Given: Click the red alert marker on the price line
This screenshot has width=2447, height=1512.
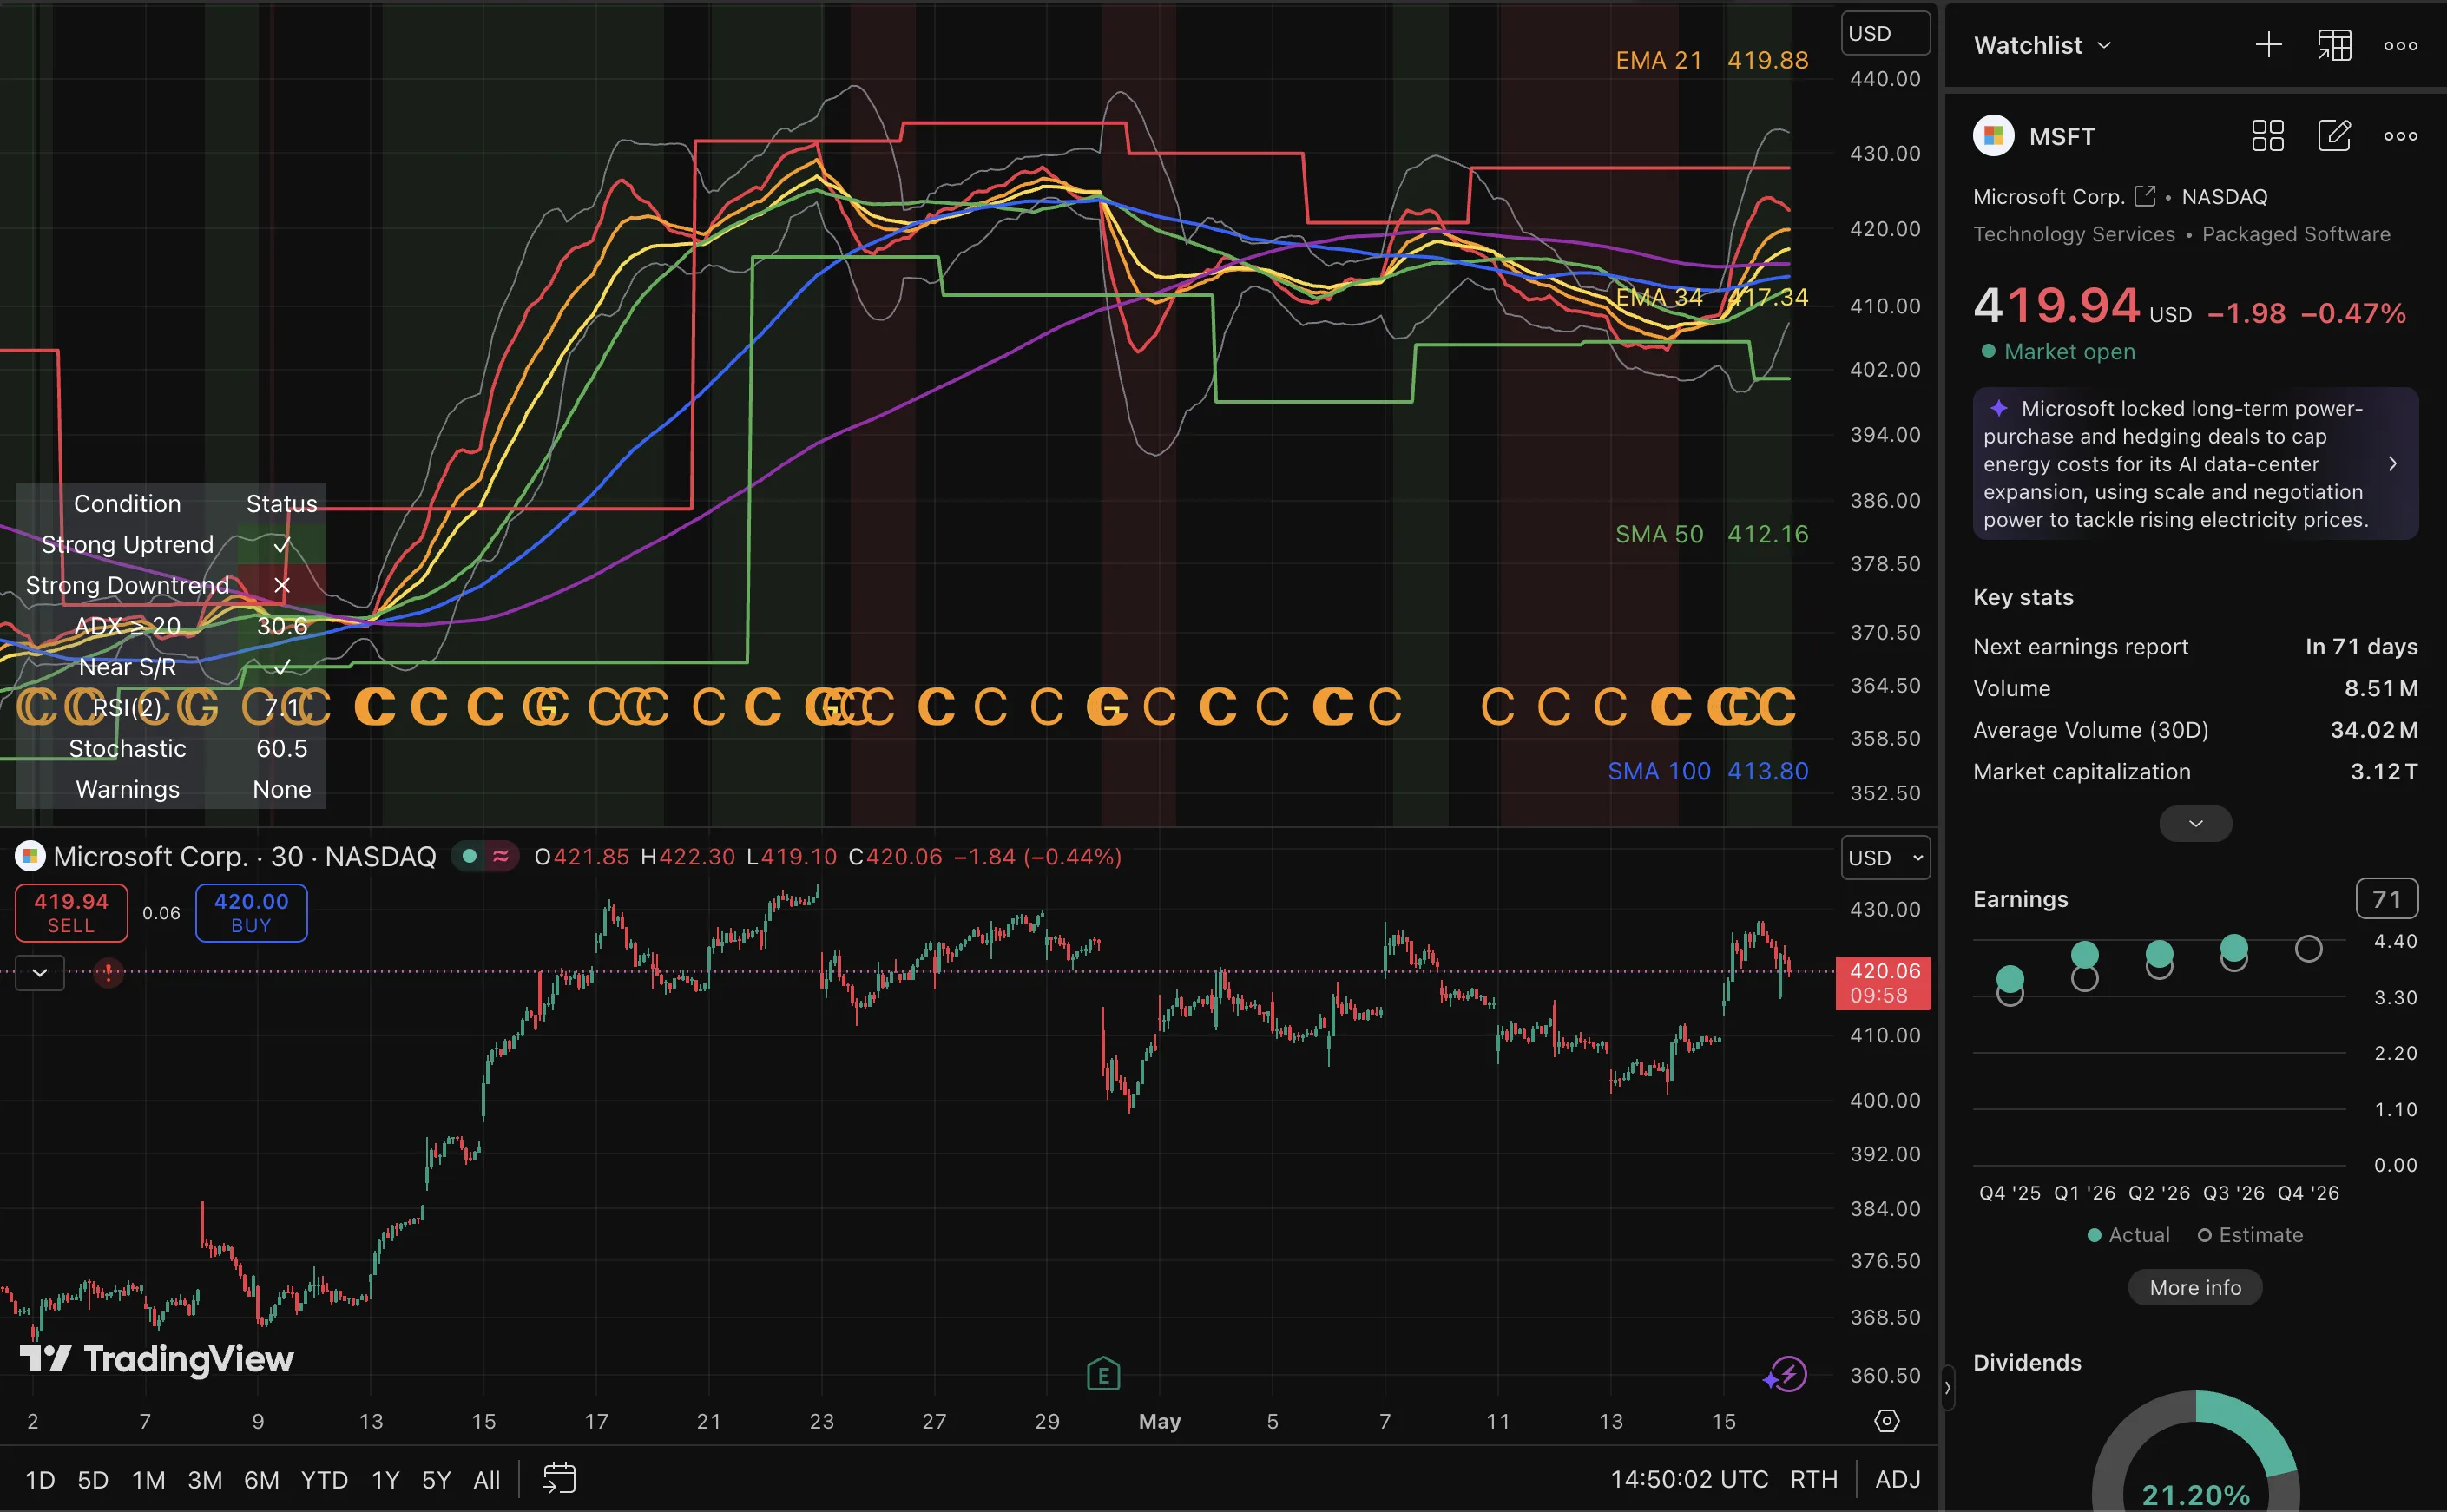Looking at the screenshot, I should coord(108,971).
